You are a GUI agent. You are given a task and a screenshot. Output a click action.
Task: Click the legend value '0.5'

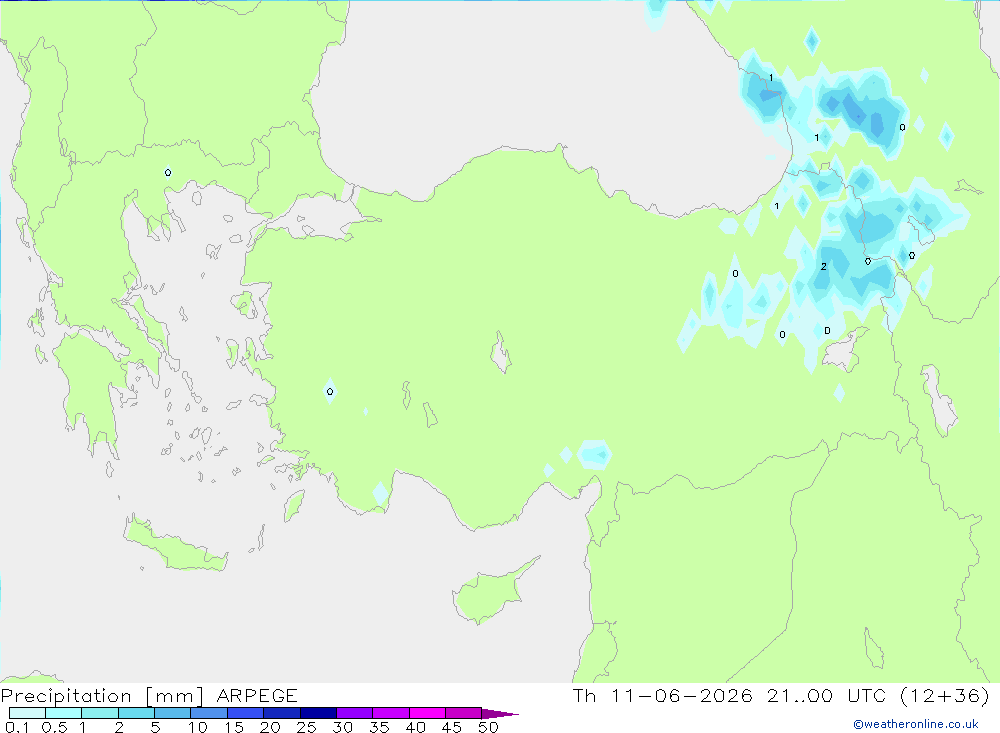pyautogui.click(x=54, y=727)
